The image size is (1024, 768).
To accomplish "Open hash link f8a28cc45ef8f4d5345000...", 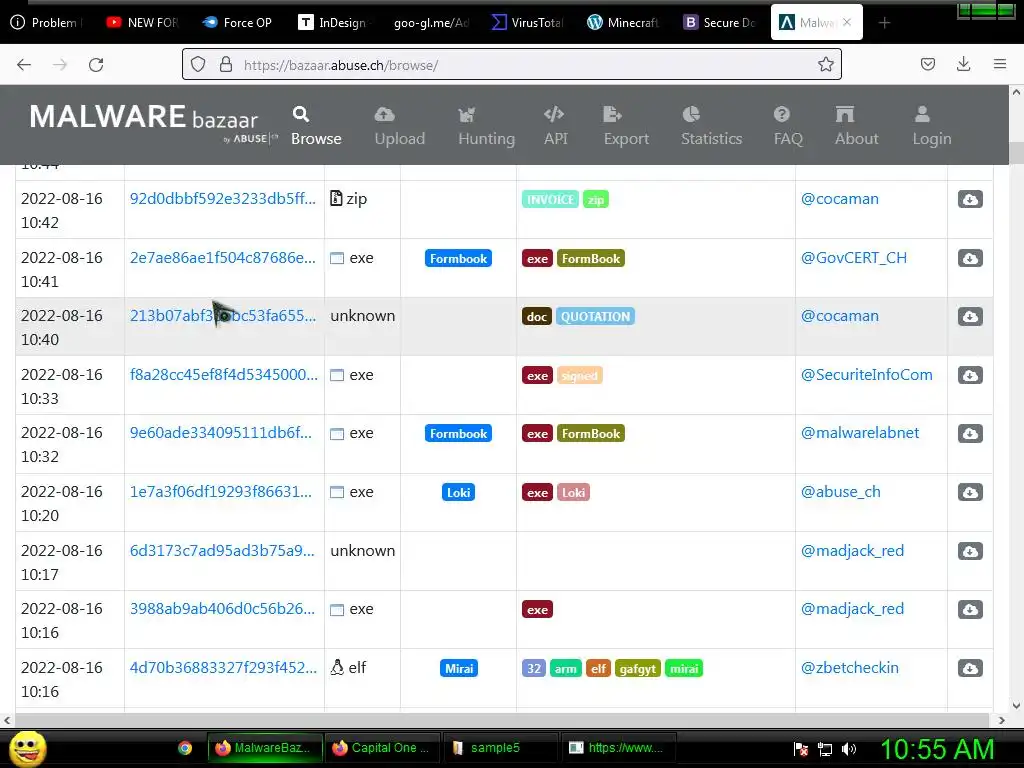I will [224, 374].
